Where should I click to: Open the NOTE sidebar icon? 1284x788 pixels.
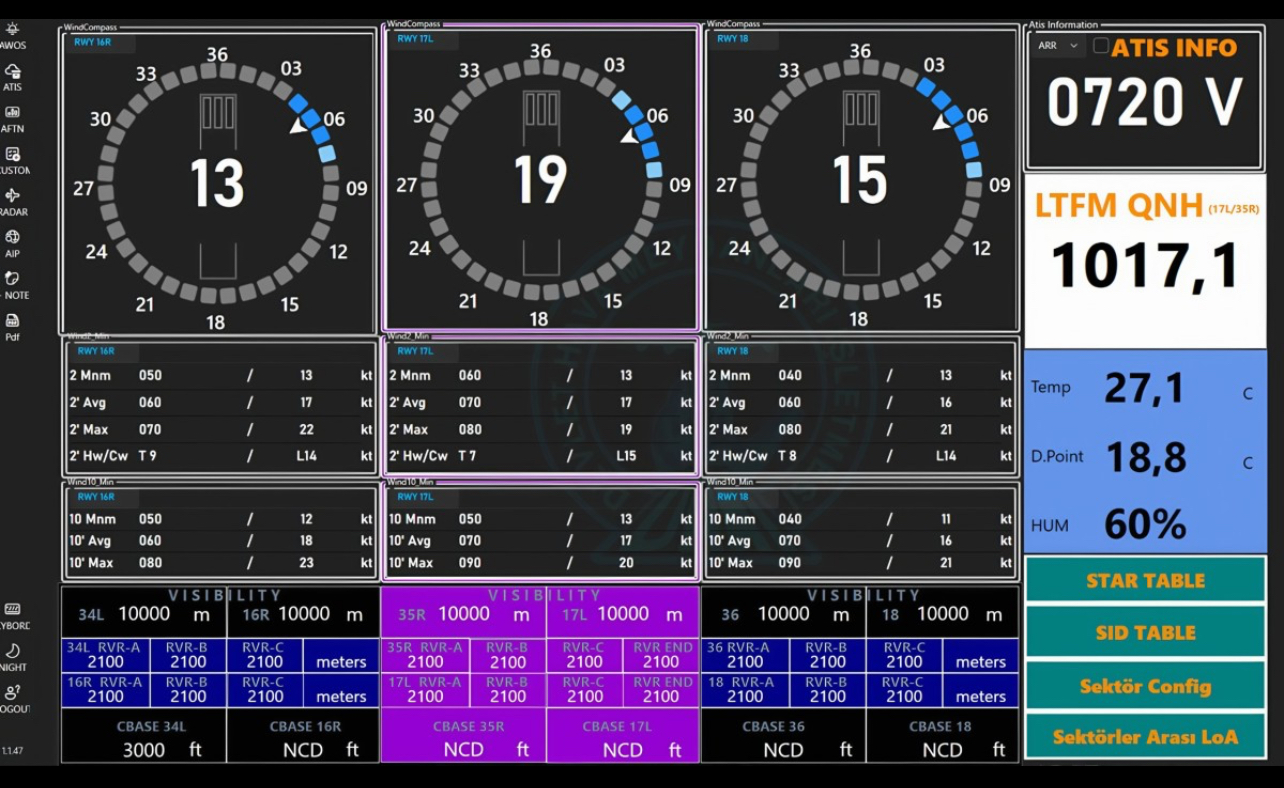click(x=12, y=280)
